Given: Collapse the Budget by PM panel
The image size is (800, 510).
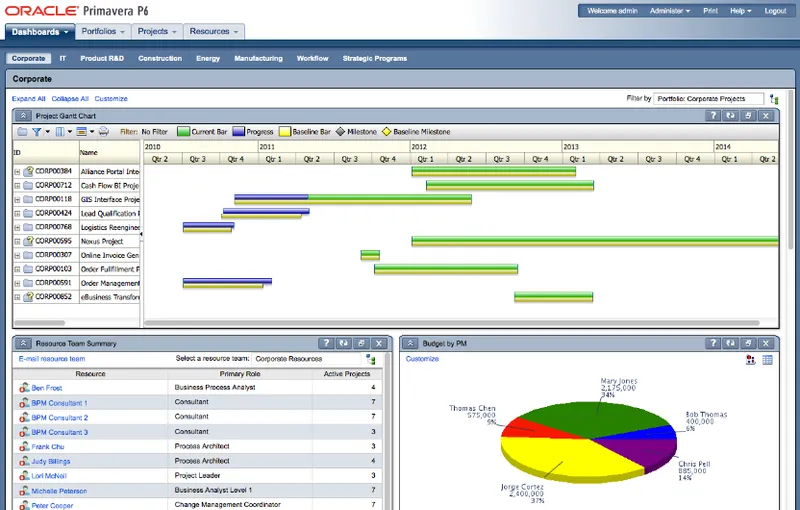Looking at the screenshot, I should pyautogui.click(x=410, y=343).
